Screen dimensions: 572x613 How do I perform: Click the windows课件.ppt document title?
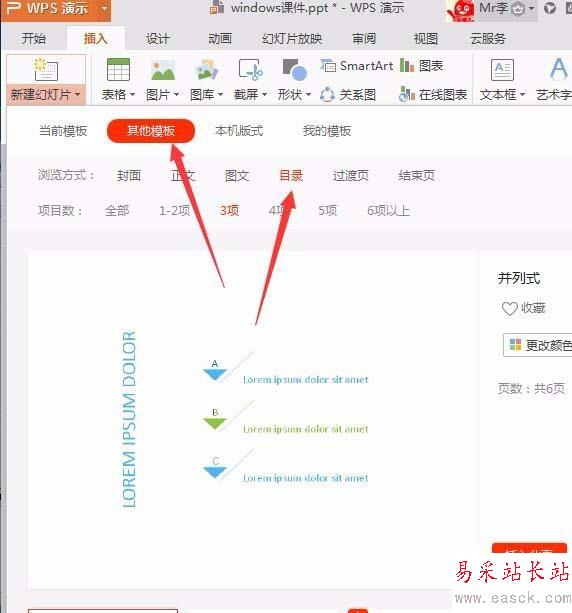click(280, 8)
